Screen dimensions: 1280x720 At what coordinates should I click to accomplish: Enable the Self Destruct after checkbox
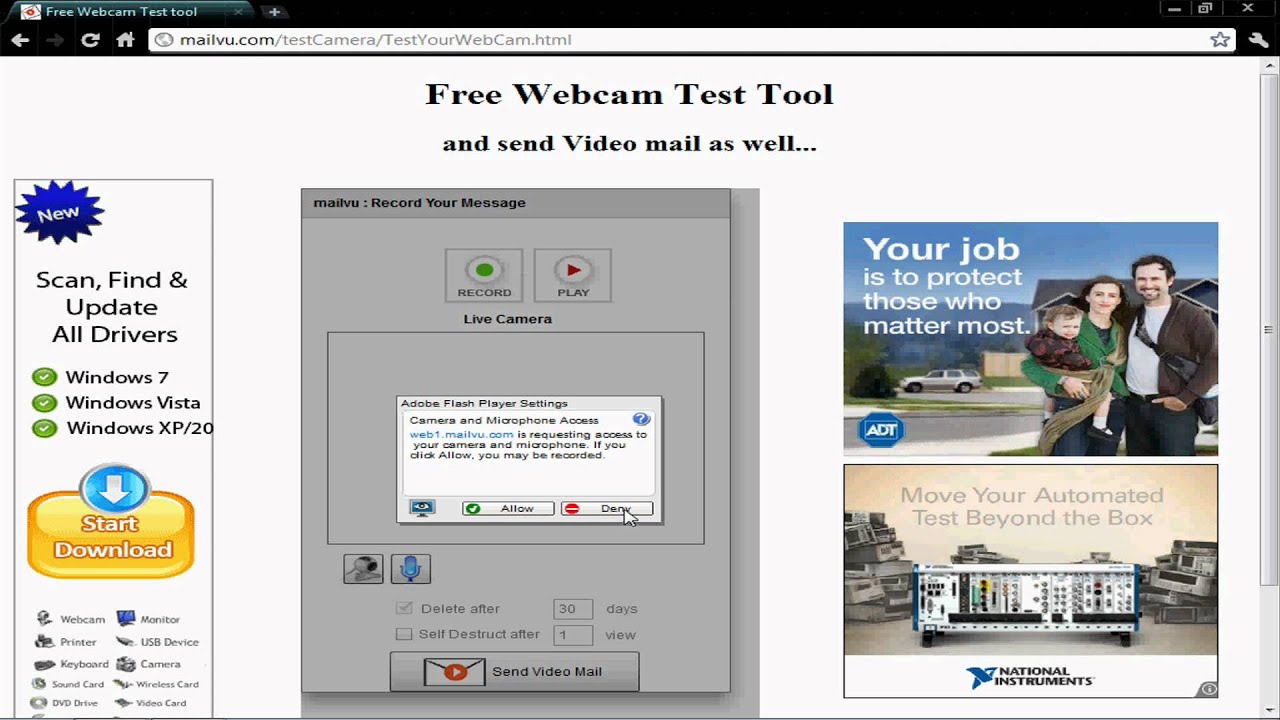404,634
